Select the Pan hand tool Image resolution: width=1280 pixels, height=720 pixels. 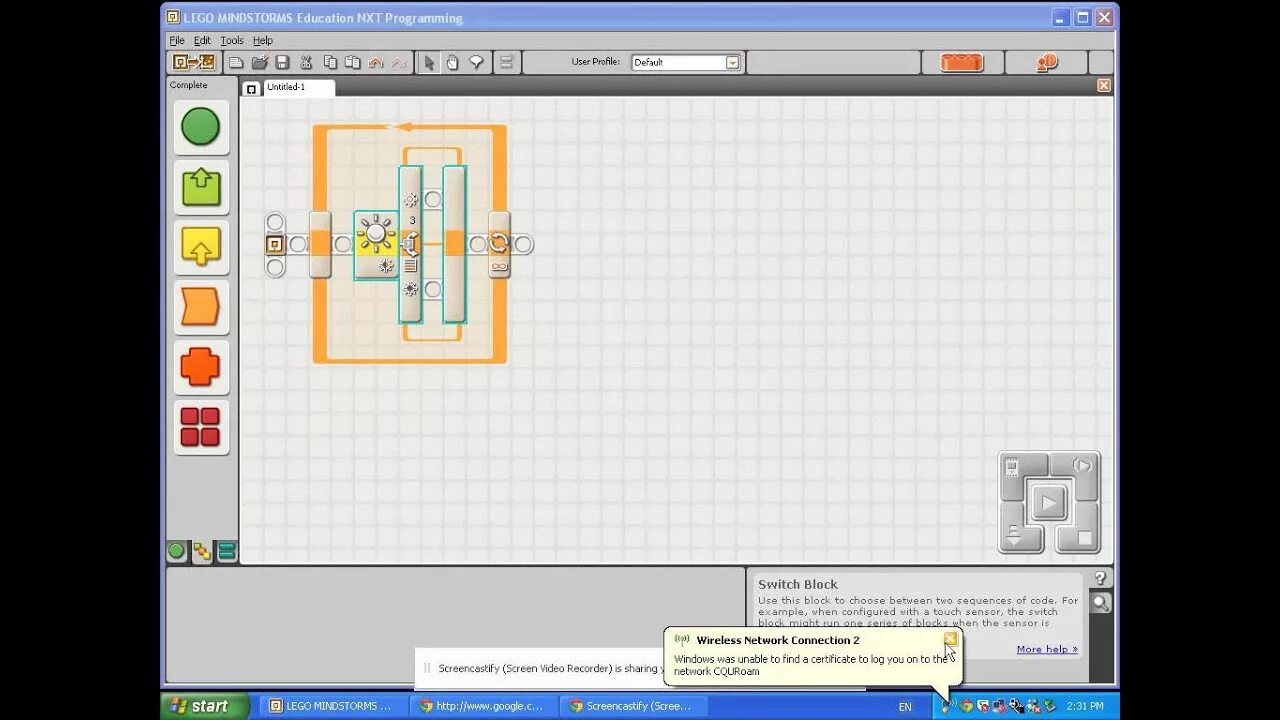(x=452, y=62)
